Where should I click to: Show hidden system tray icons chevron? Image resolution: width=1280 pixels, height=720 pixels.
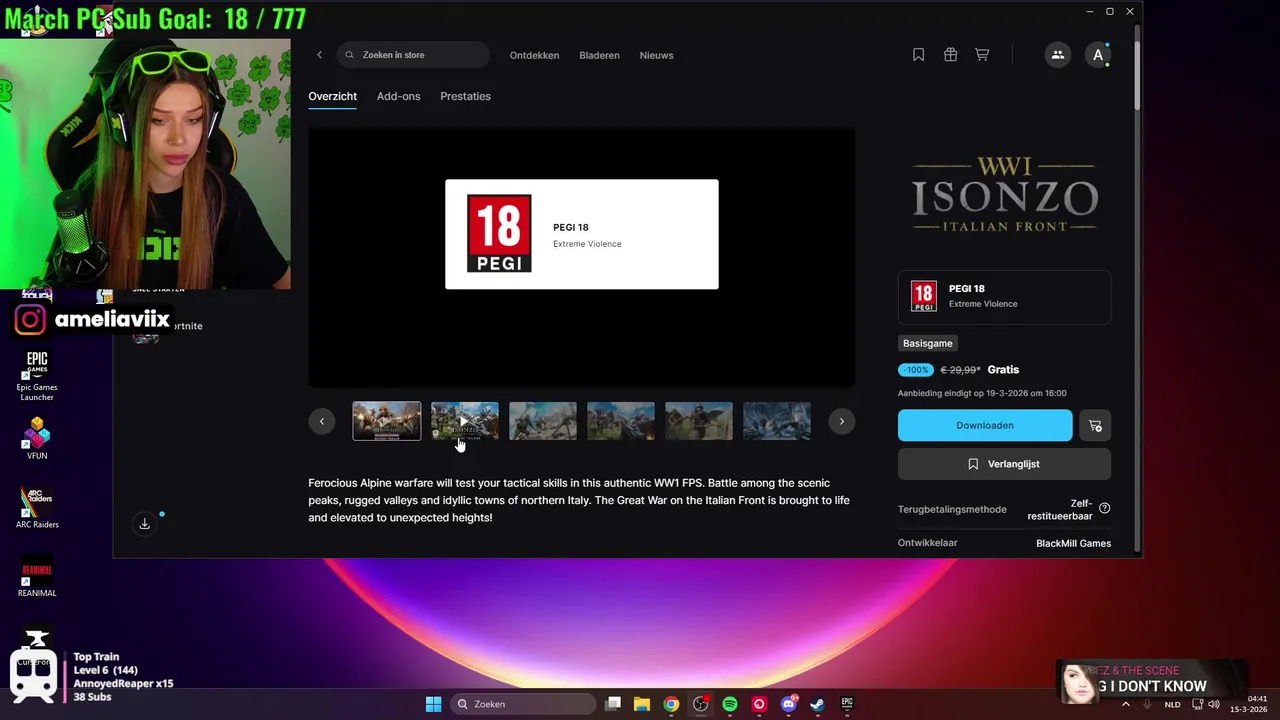[x=1126, y=704]
